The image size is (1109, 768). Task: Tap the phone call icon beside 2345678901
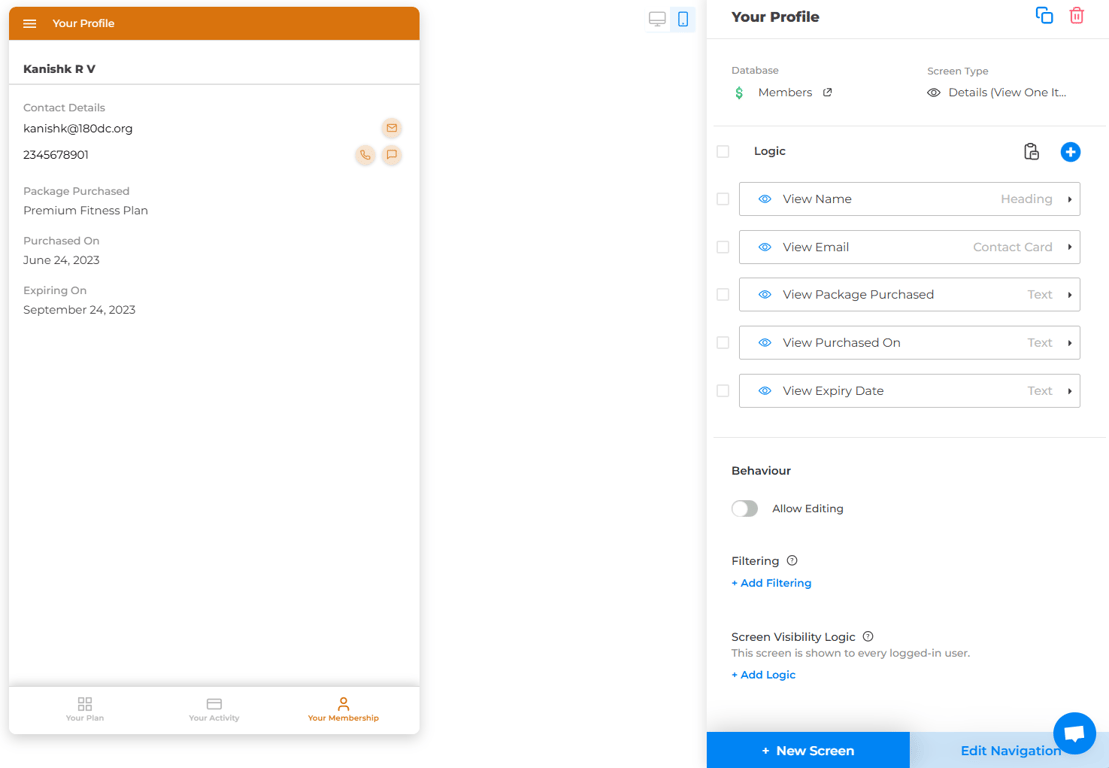(x=365, y=155)
